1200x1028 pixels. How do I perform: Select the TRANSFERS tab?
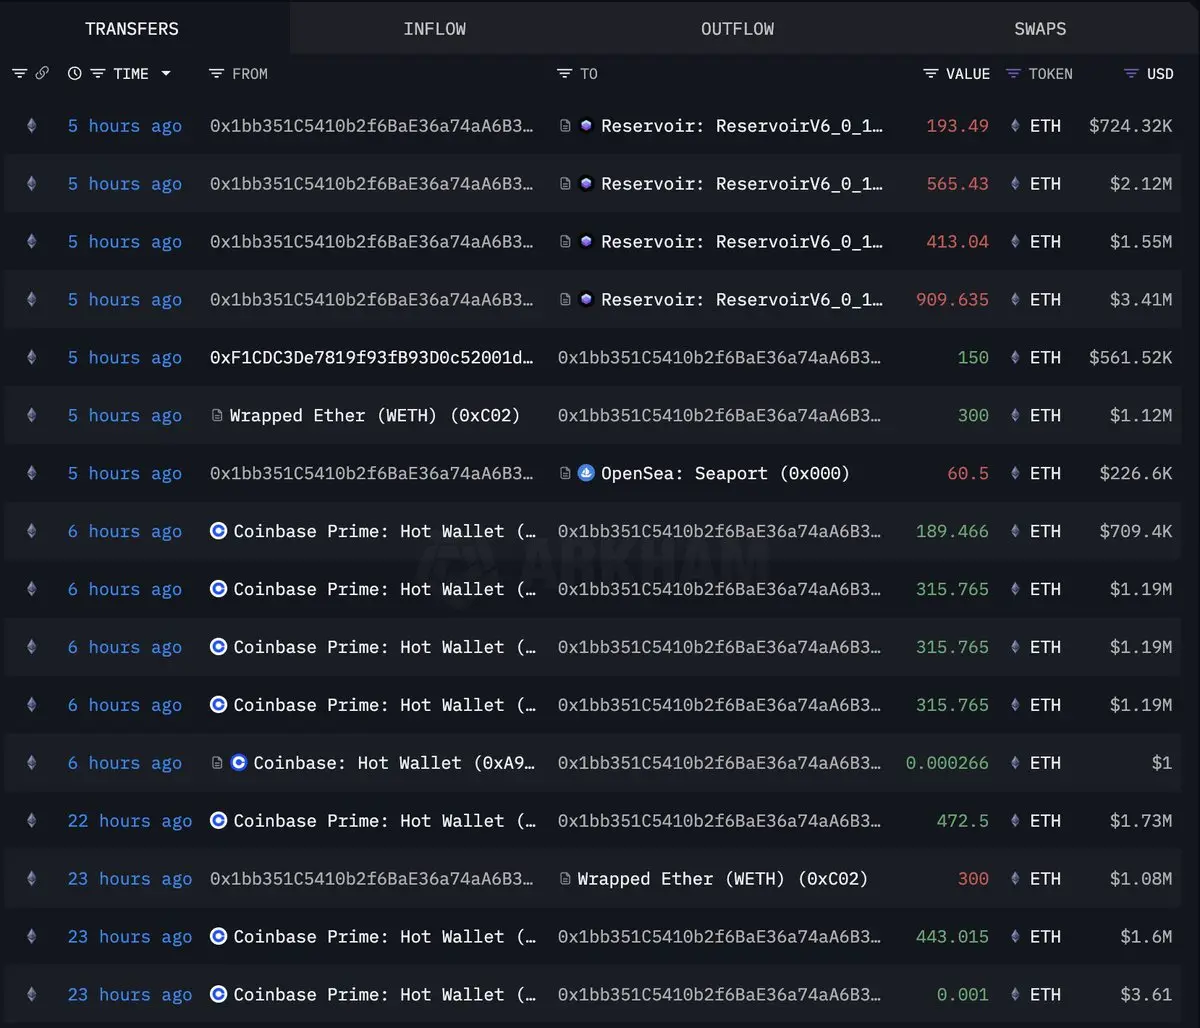pos(132,28)
